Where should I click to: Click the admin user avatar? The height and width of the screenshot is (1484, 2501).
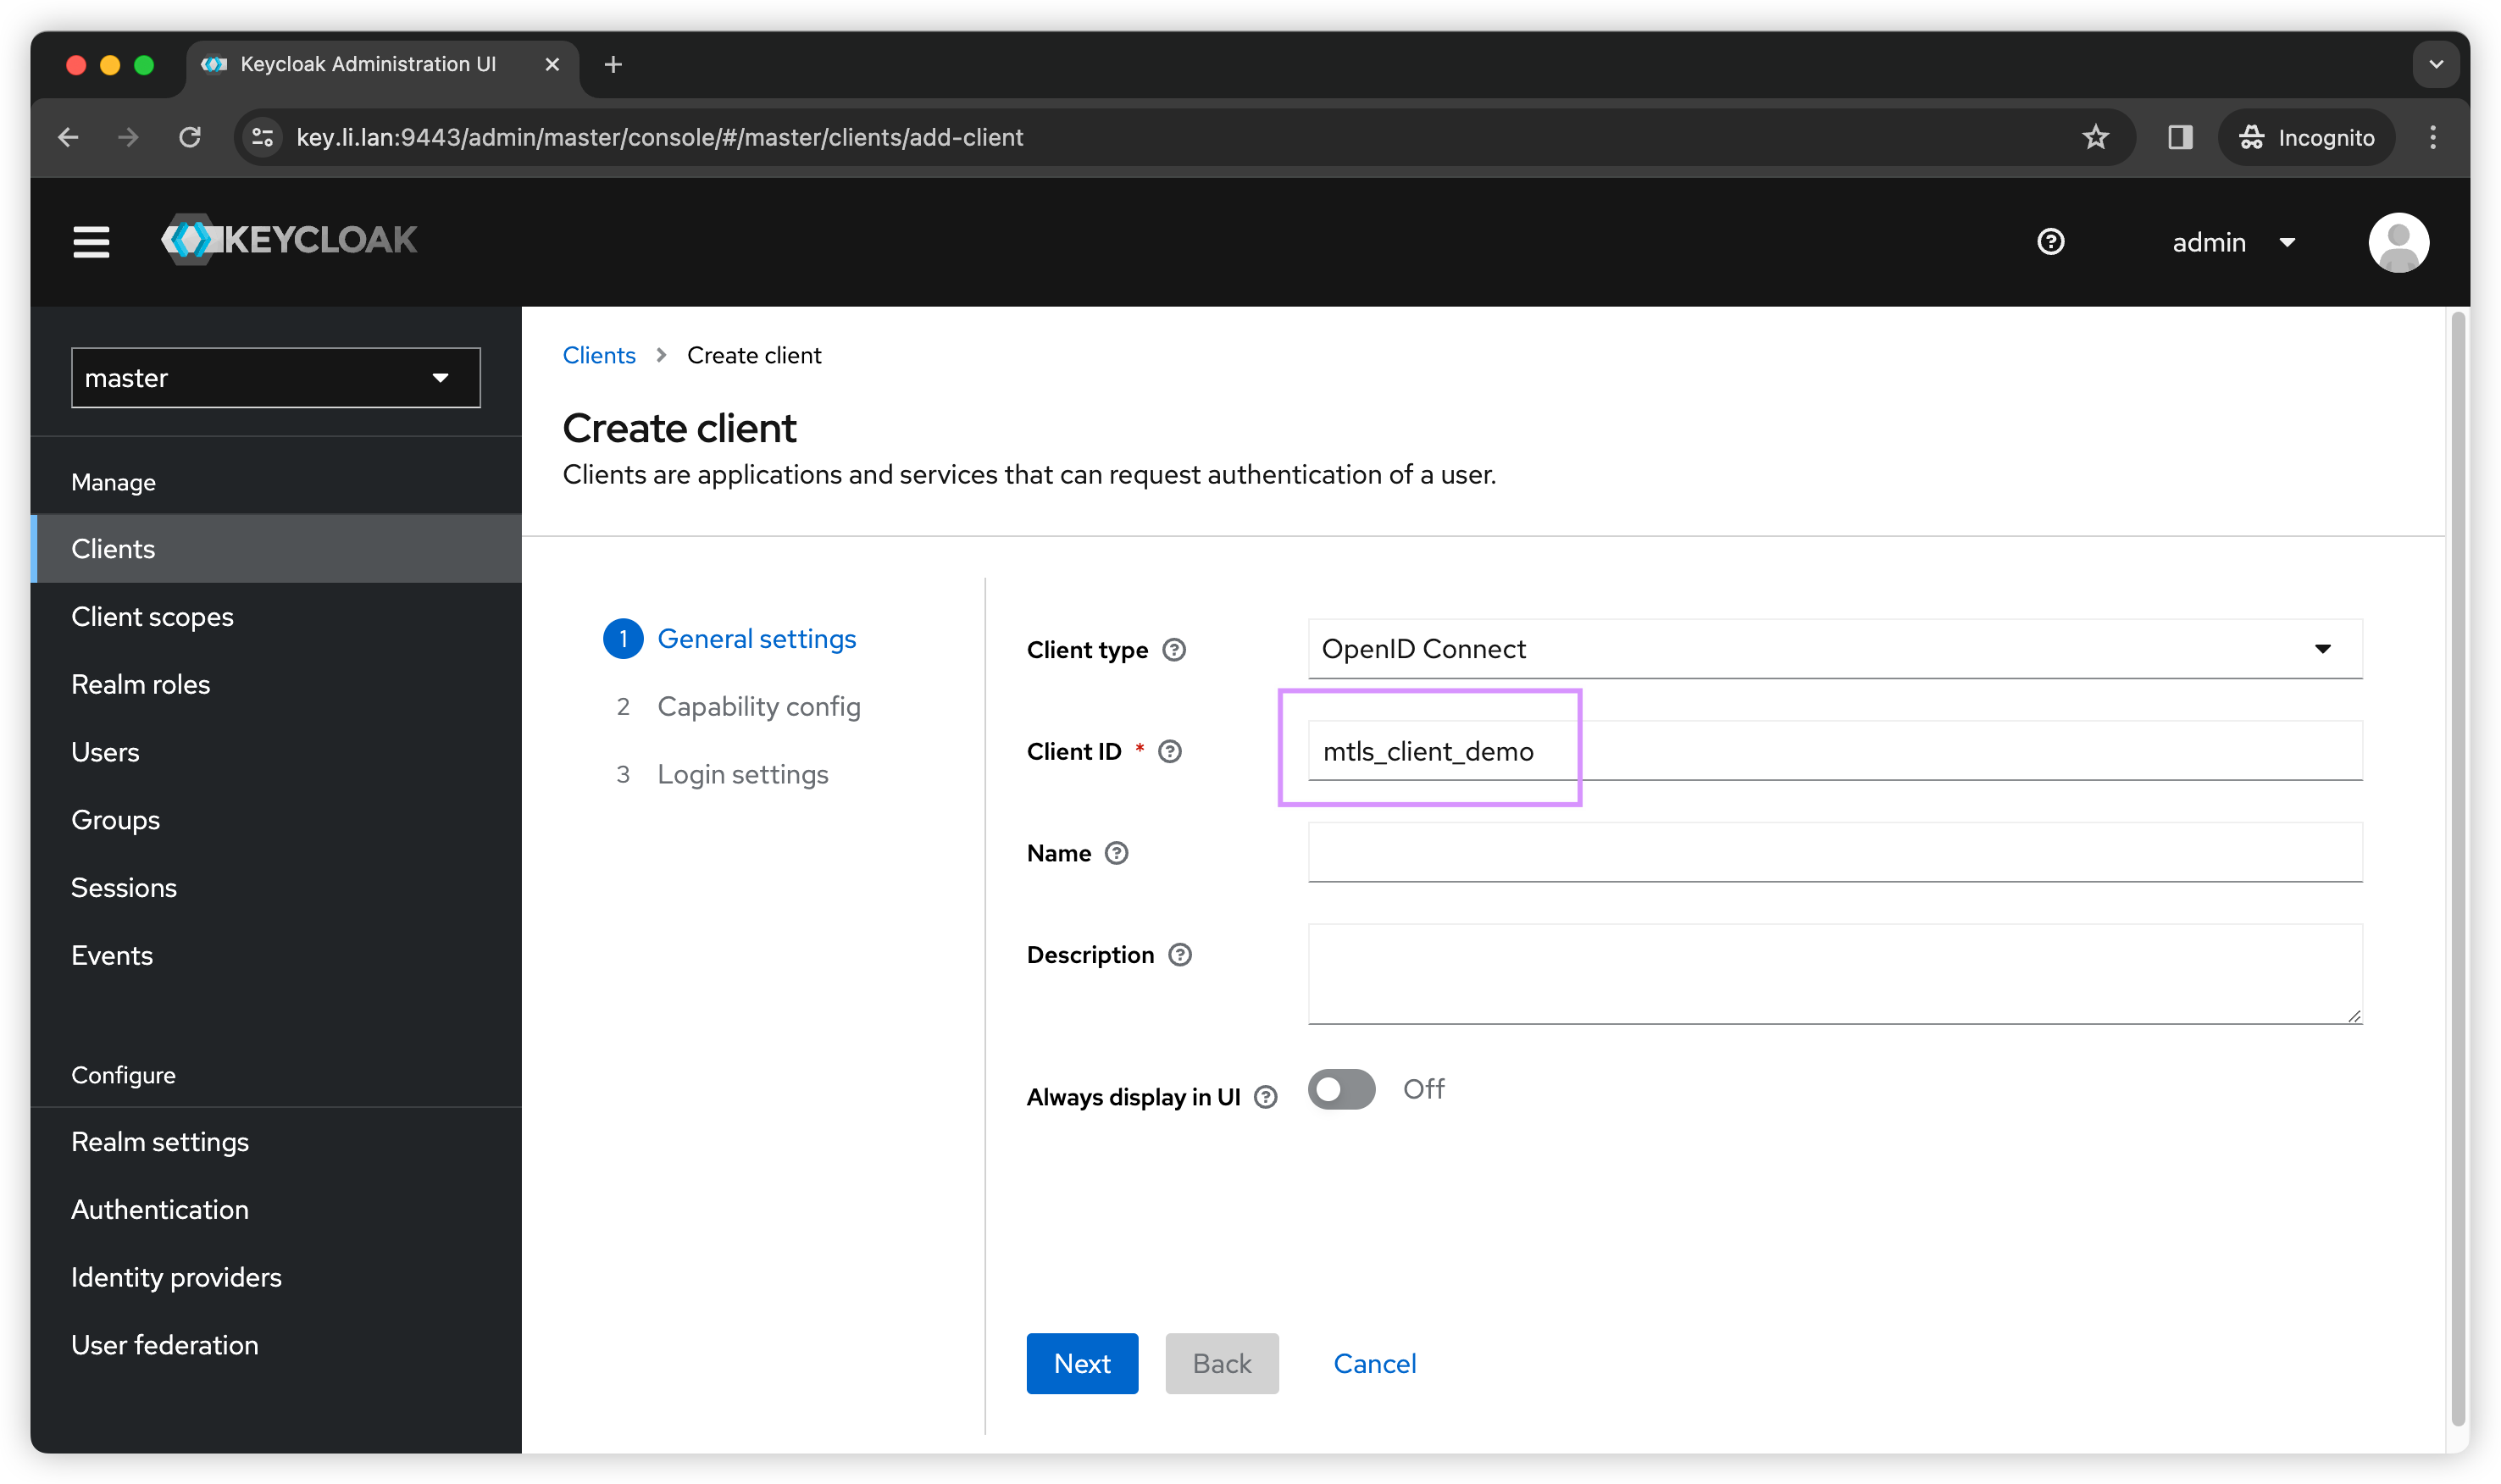[x=2398, y=242]
